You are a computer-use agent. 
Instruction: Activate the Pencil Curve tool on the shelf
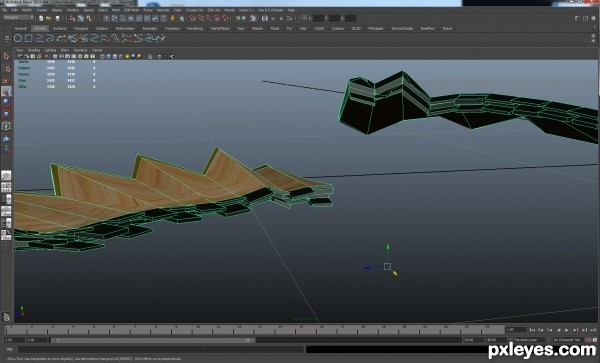pyautogui.click(x=51, y=38)
